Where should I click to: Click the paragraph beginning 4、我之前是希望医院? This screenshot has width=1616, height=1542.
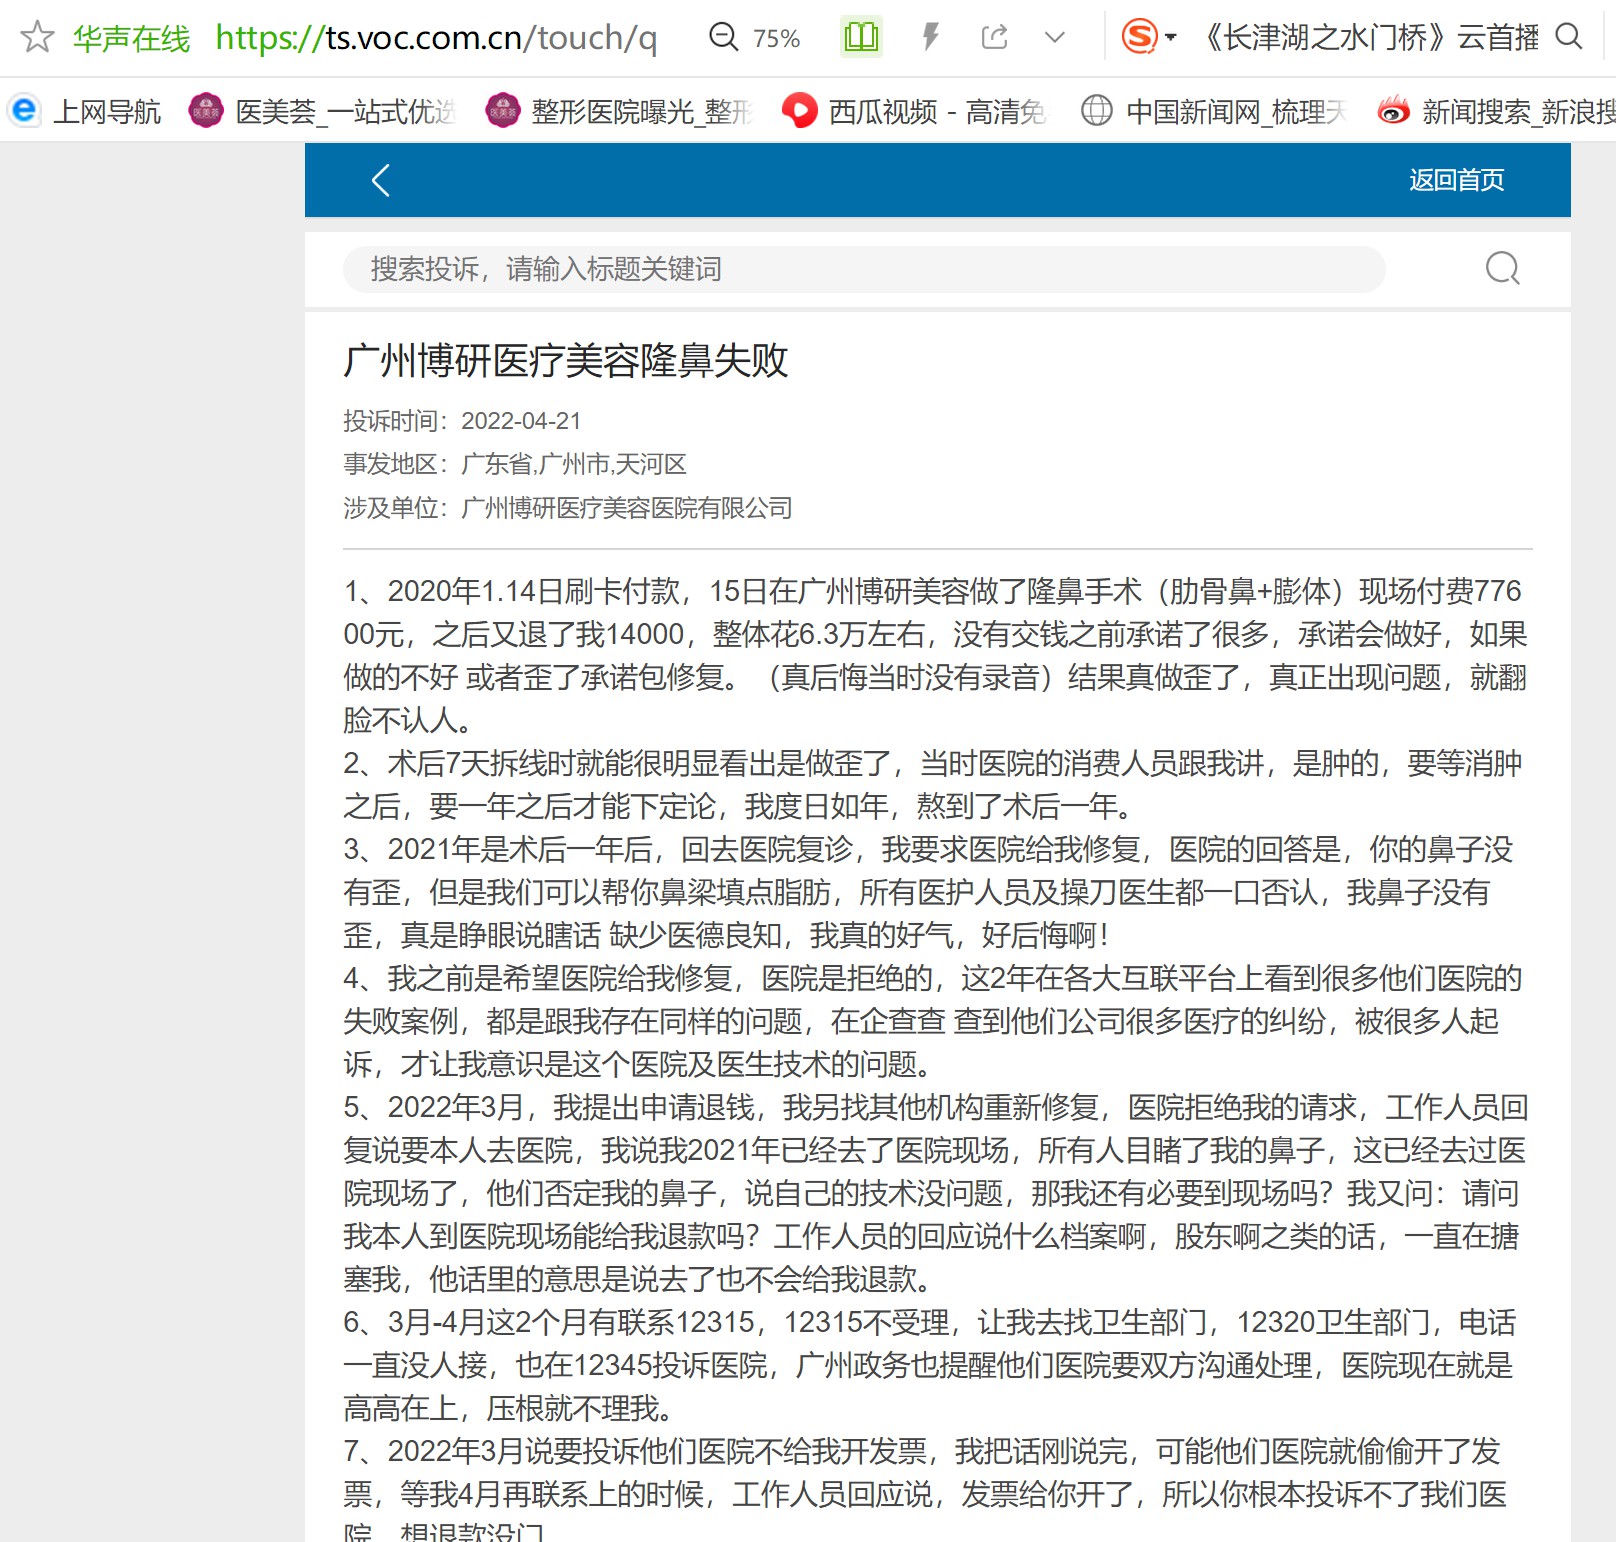point(933,1021)
